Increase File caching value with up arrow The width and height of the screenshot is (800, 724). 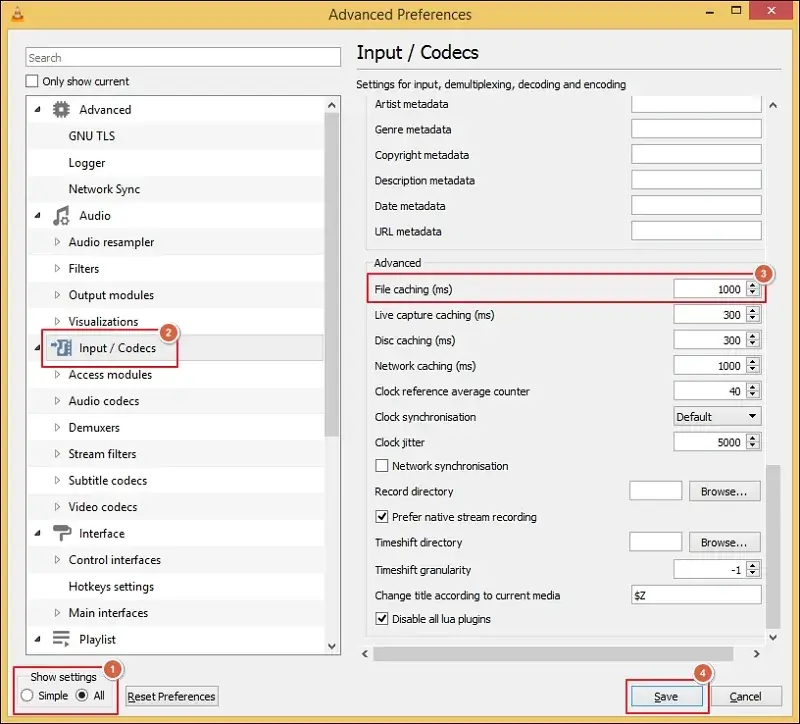pos(753,285)
